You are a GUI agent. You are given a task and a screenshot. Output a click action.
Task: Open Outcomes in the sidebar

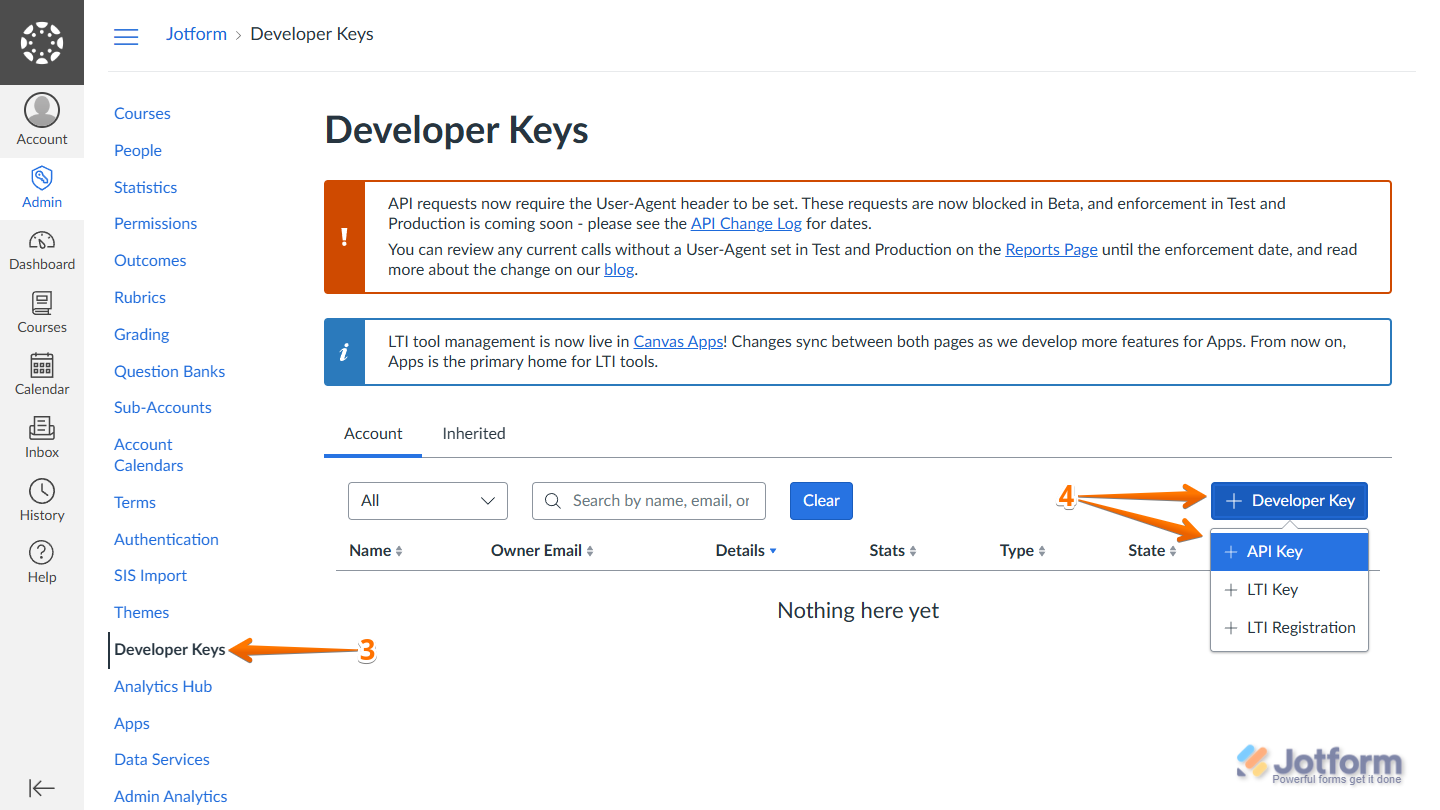[150, 261]
